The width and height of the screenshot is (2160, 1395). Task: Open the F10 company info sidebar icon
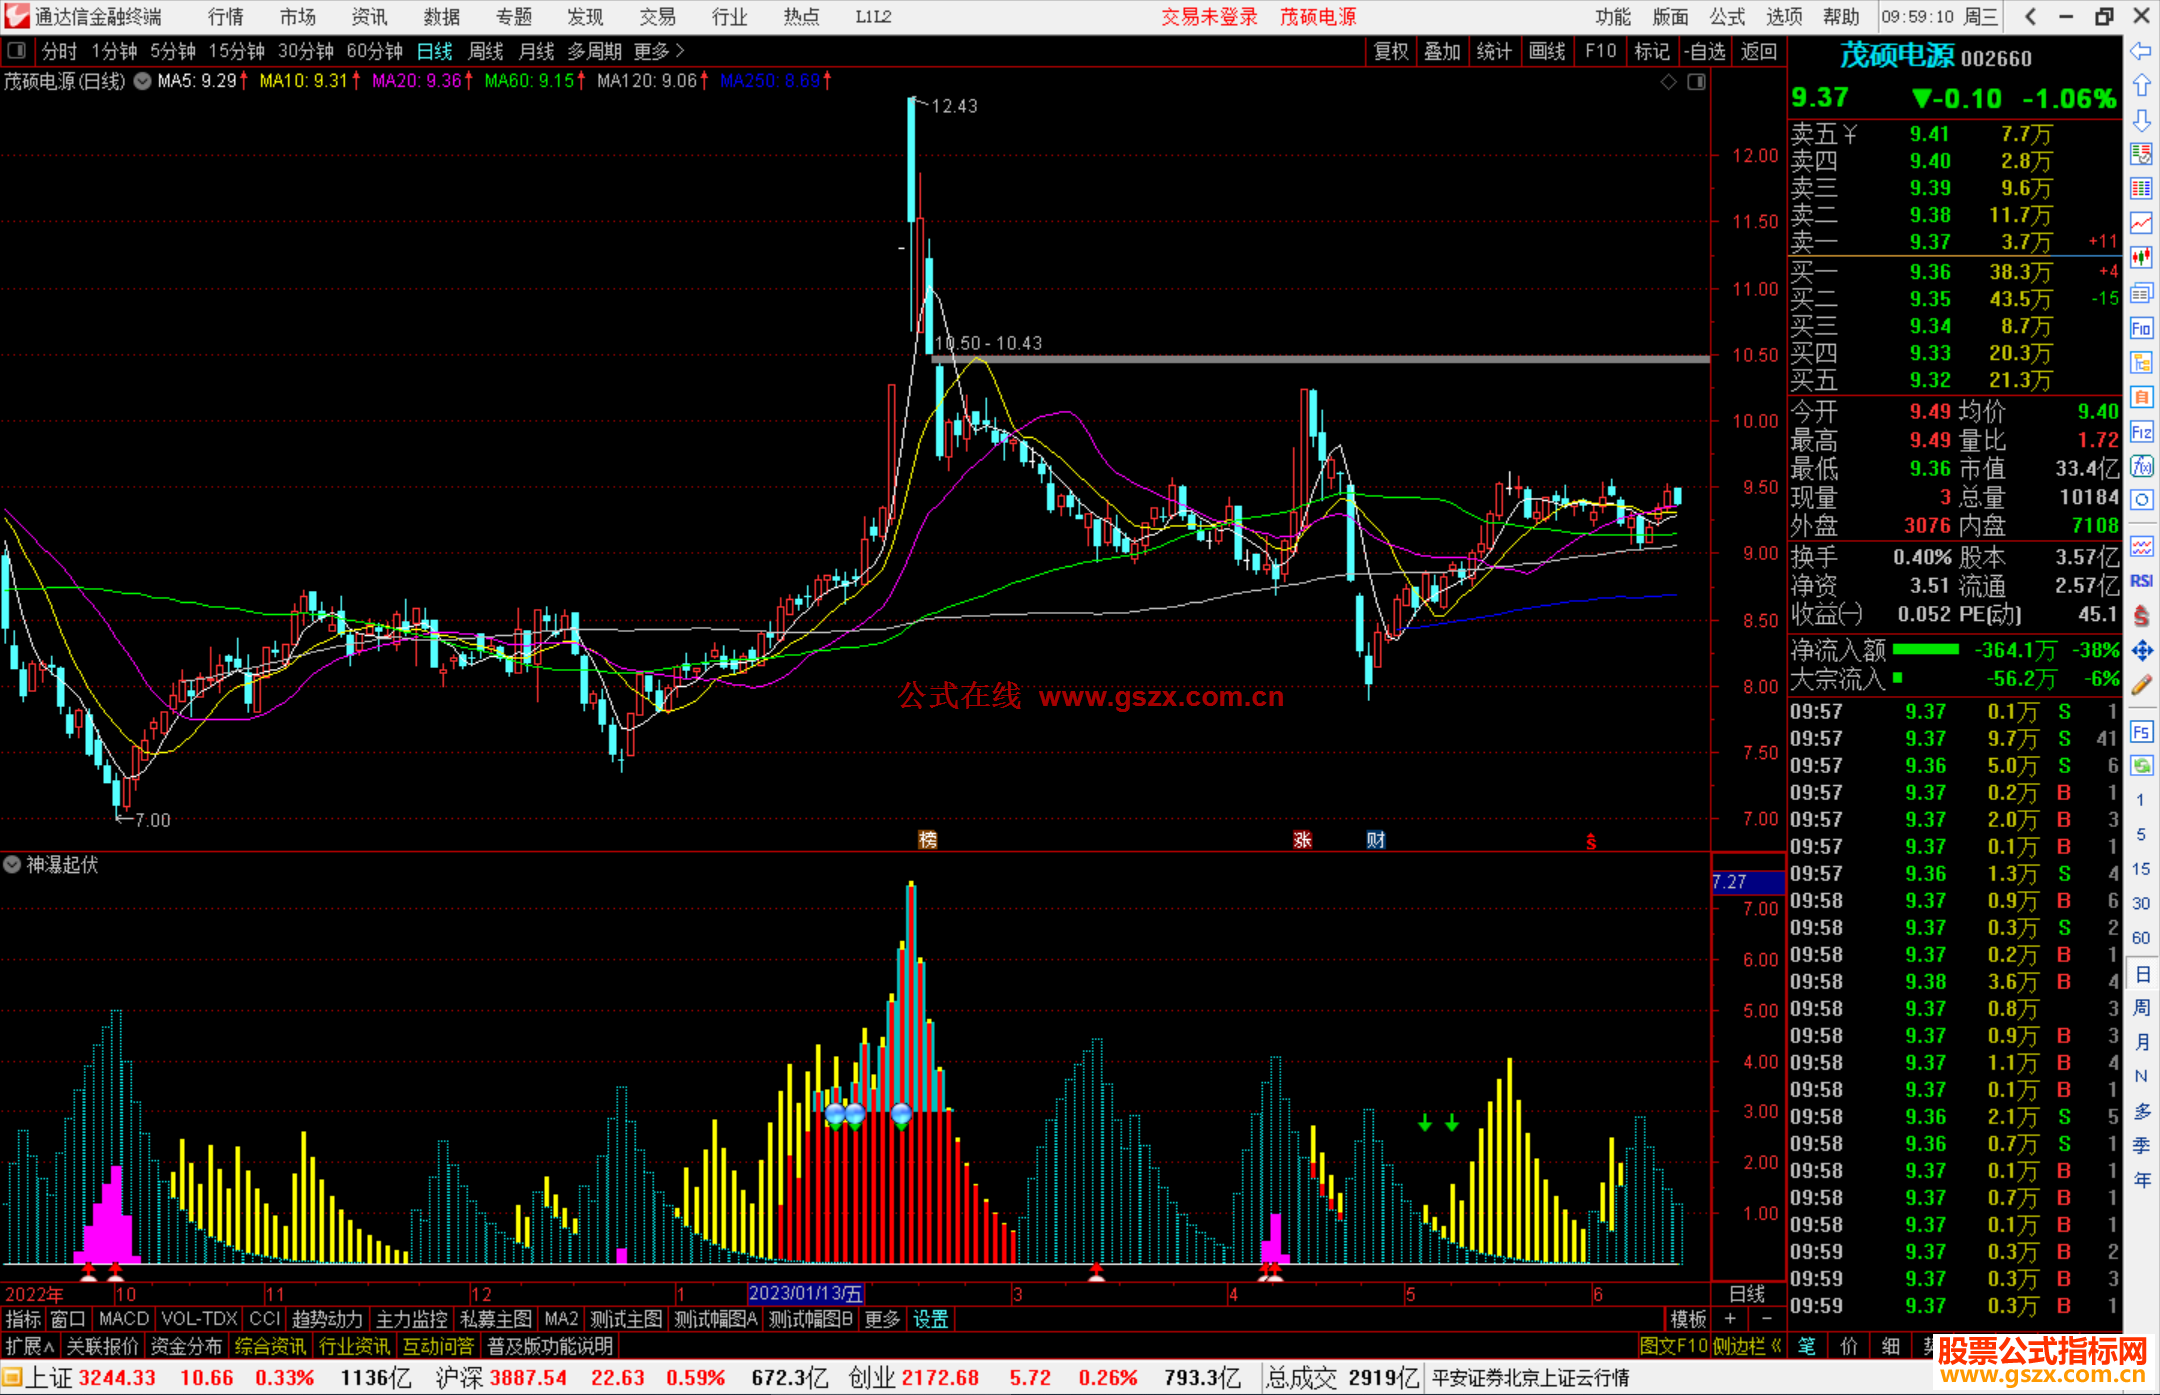click(2141, 328)
